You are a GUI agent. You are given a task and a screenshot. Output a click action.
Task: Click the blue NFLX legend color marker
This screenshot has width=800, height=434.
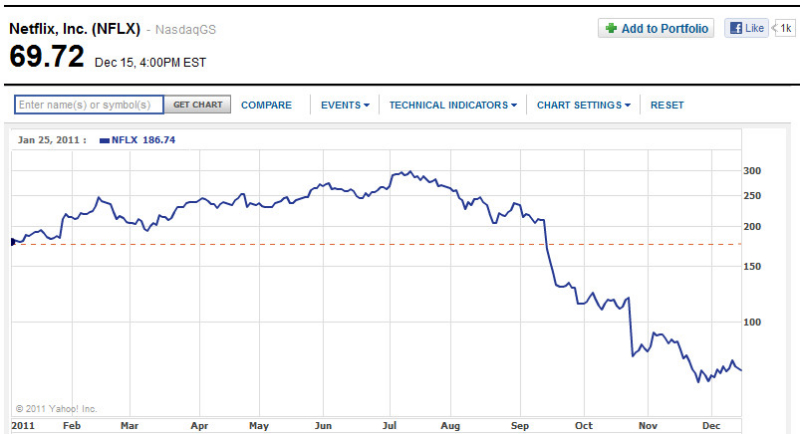click(105, 140)
